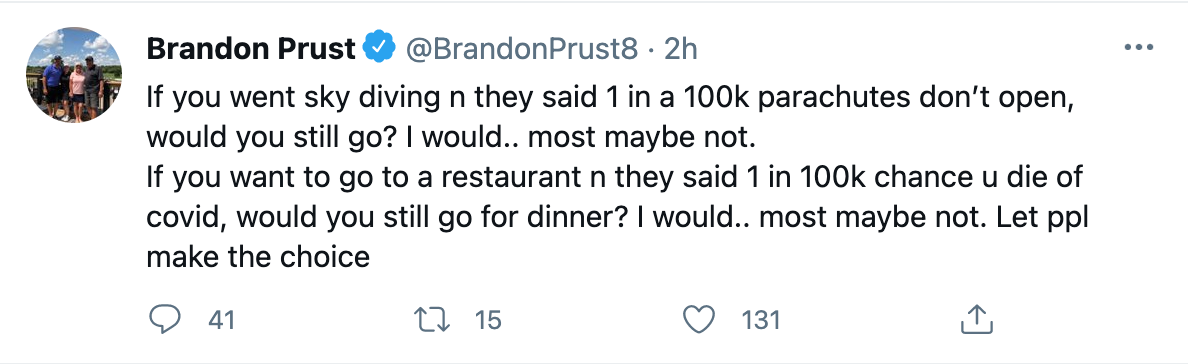Like the tweet with the heart icon
Image resolution: width=1188 pixels, height=364 pixels.
(699, 319)
